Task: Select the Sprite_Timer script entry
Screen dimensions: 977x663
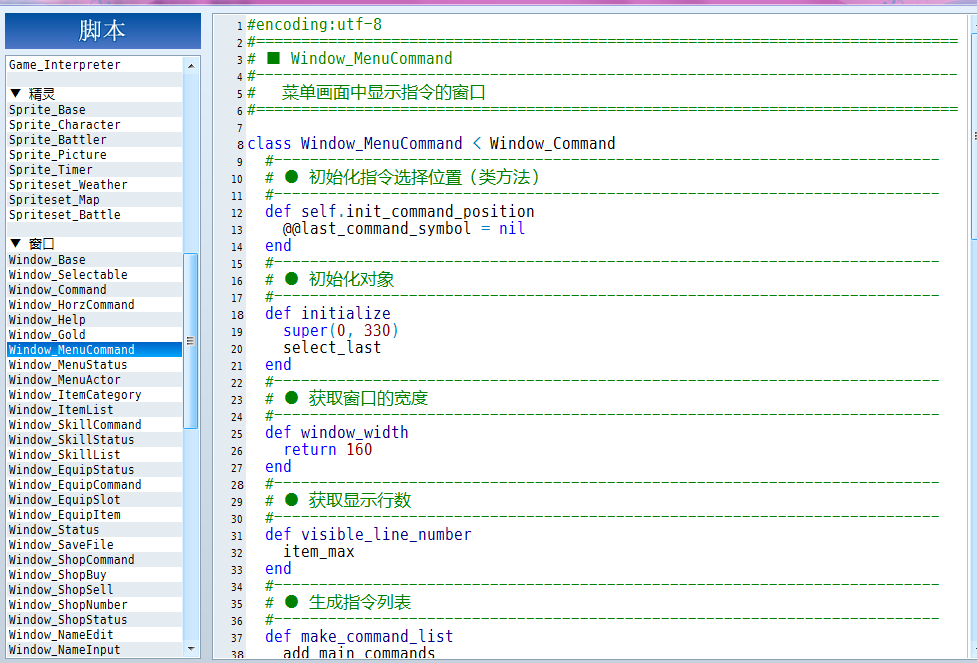Action: 95,169
